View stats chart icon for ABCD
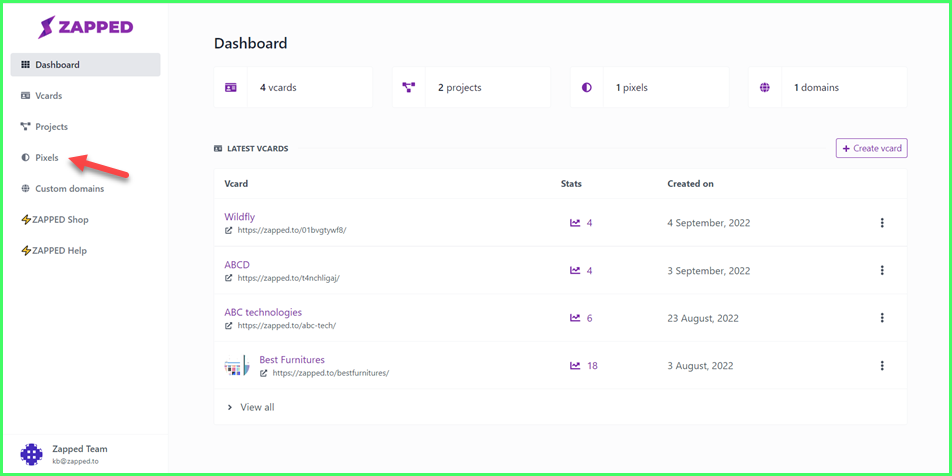 click(x=575, y=270)
